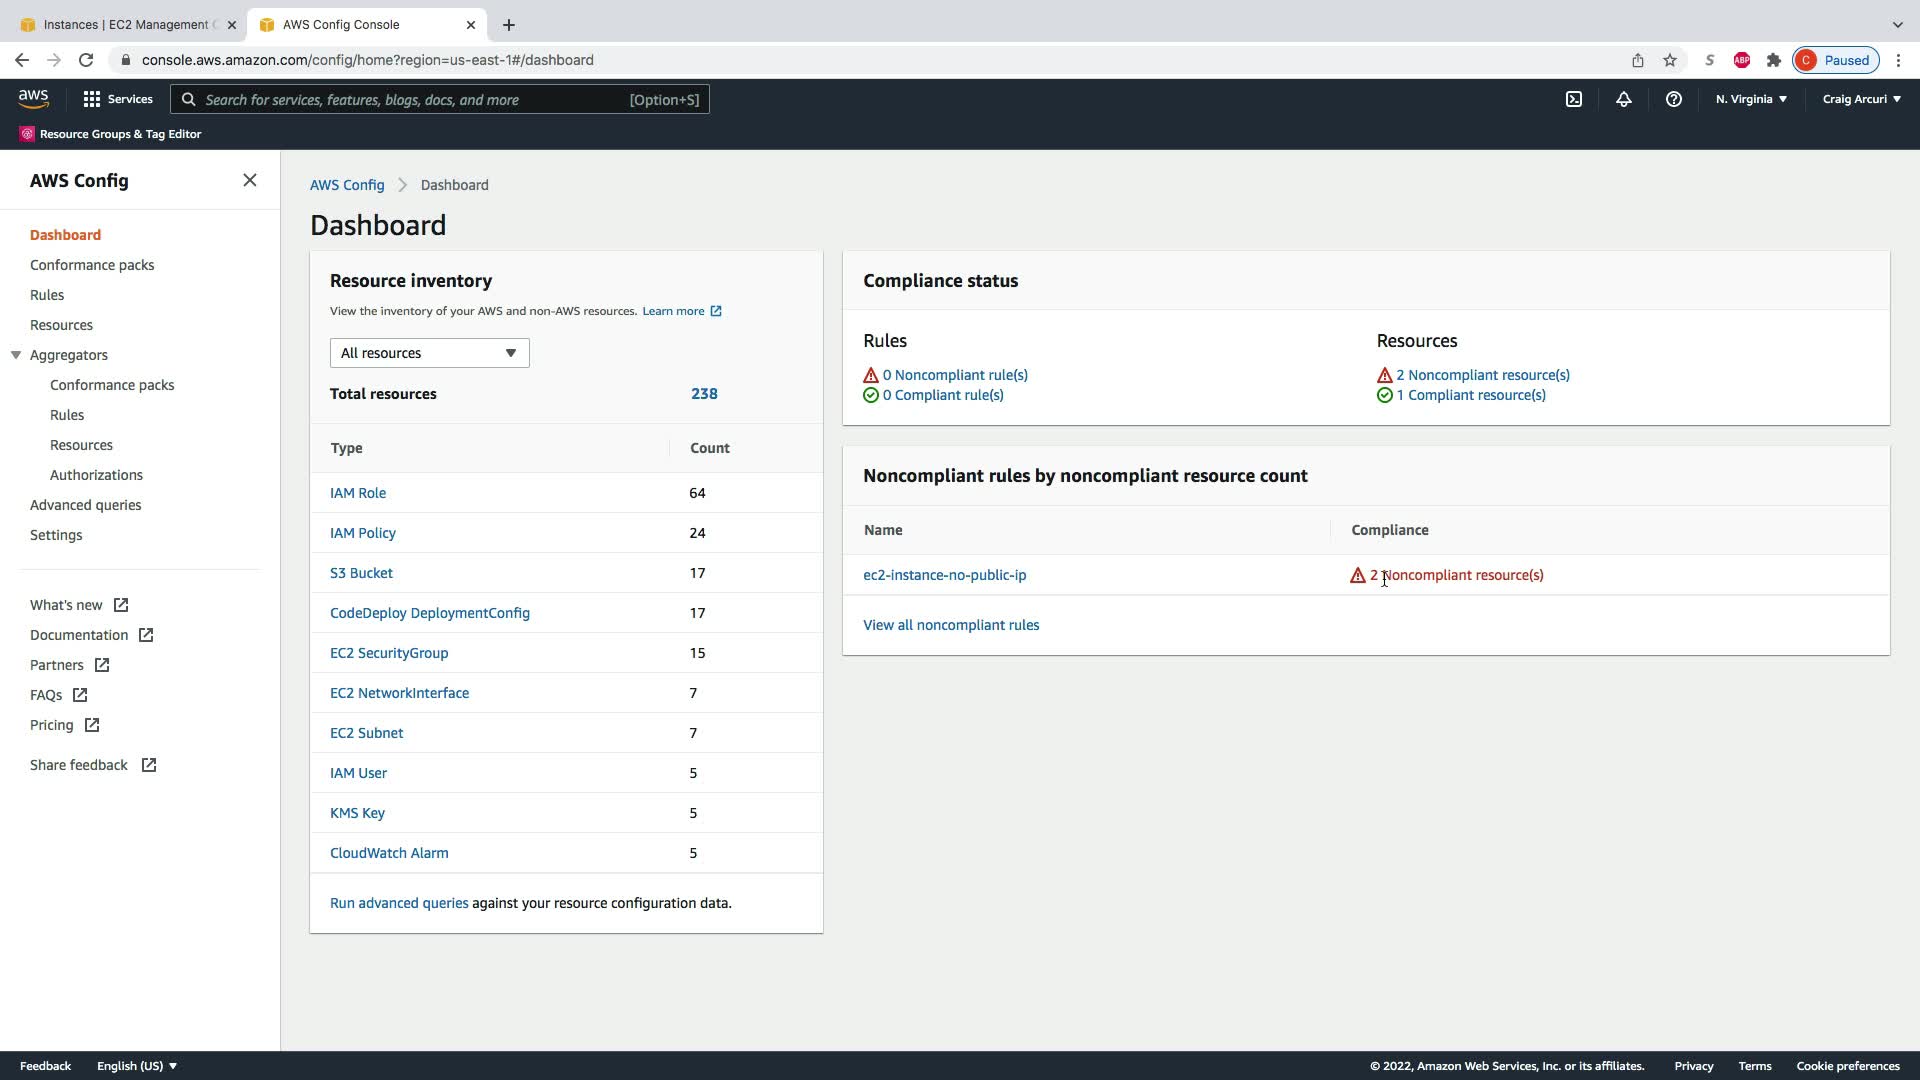Expand the All resources dropdown

tap(429, 353)
